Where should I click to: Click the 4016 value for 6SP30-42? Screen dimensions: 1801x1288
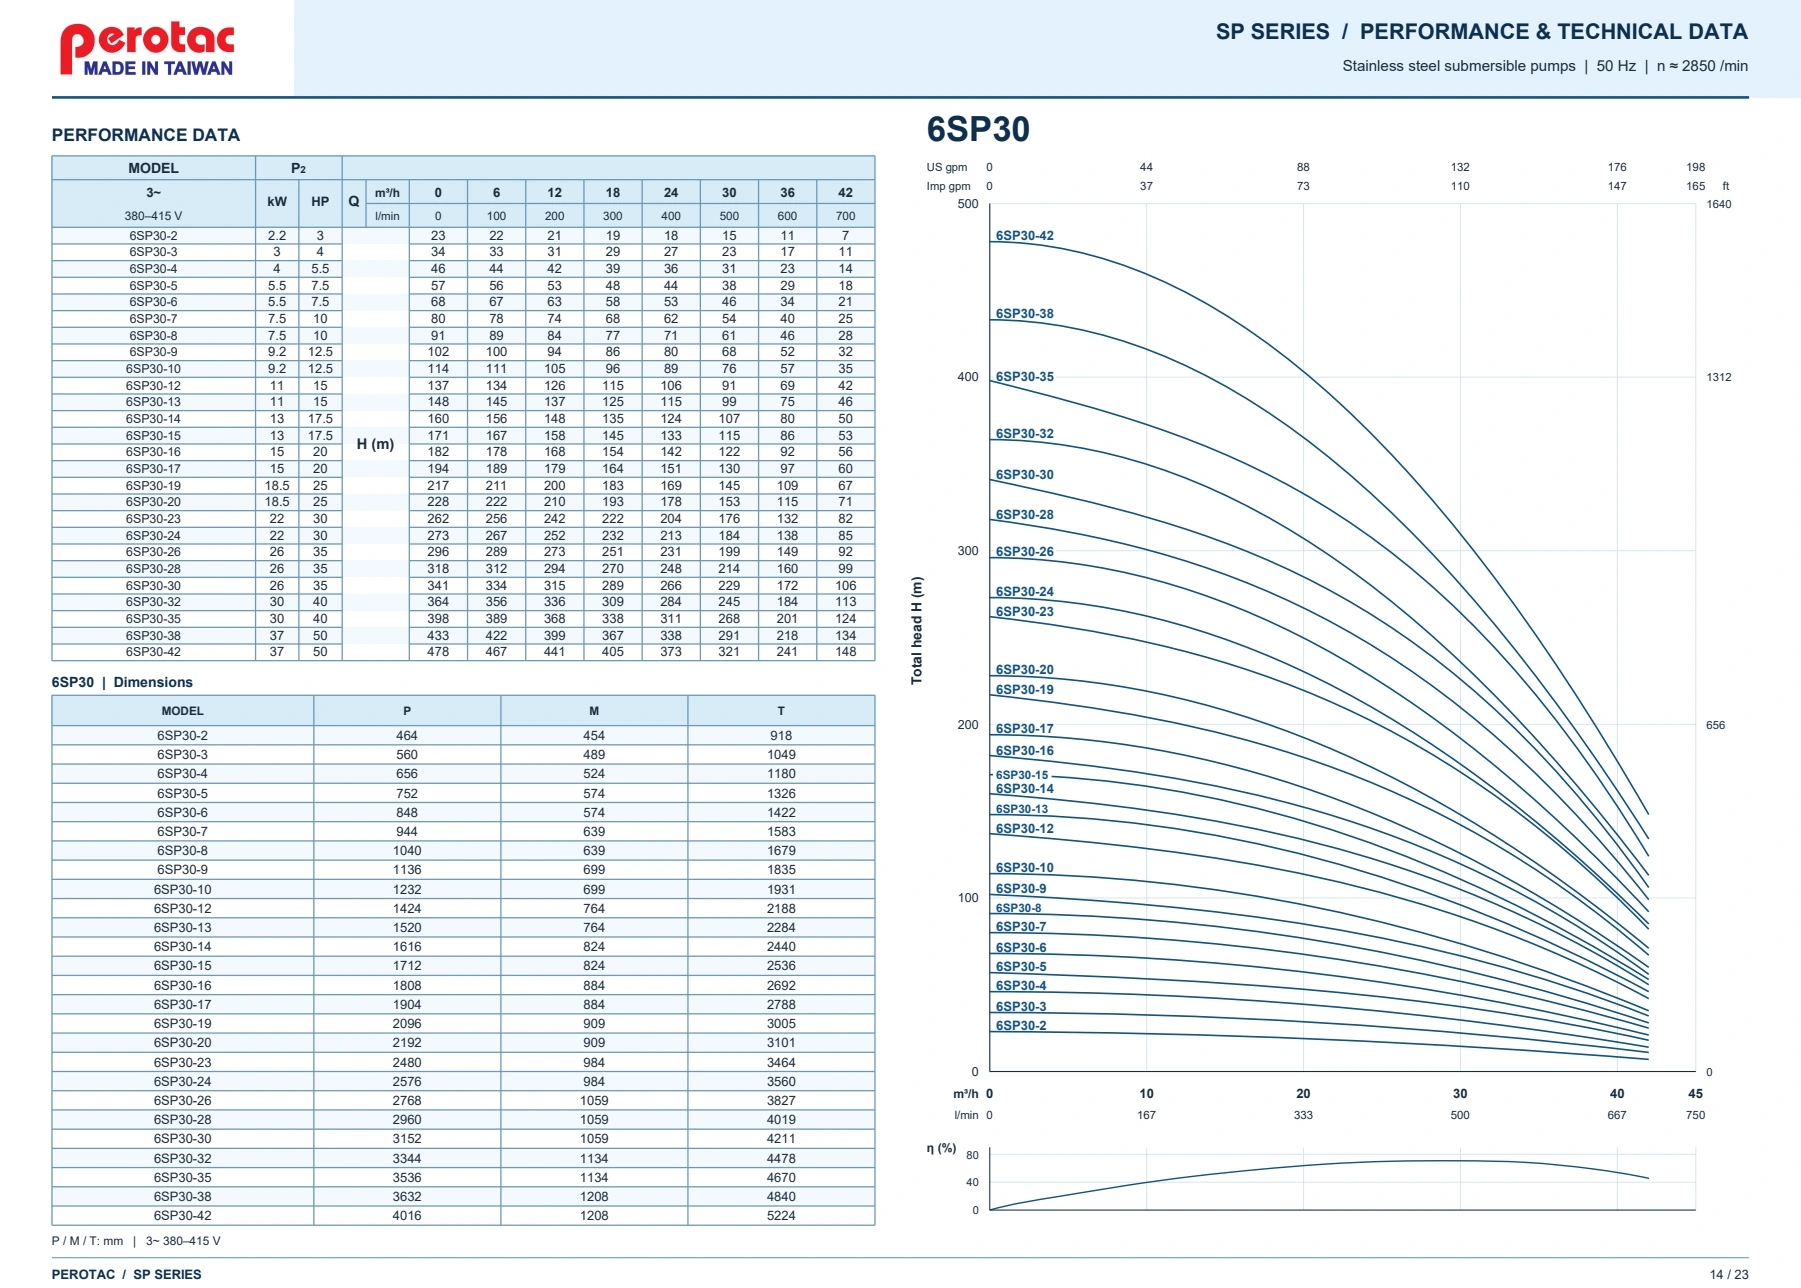pos(407,1216)
